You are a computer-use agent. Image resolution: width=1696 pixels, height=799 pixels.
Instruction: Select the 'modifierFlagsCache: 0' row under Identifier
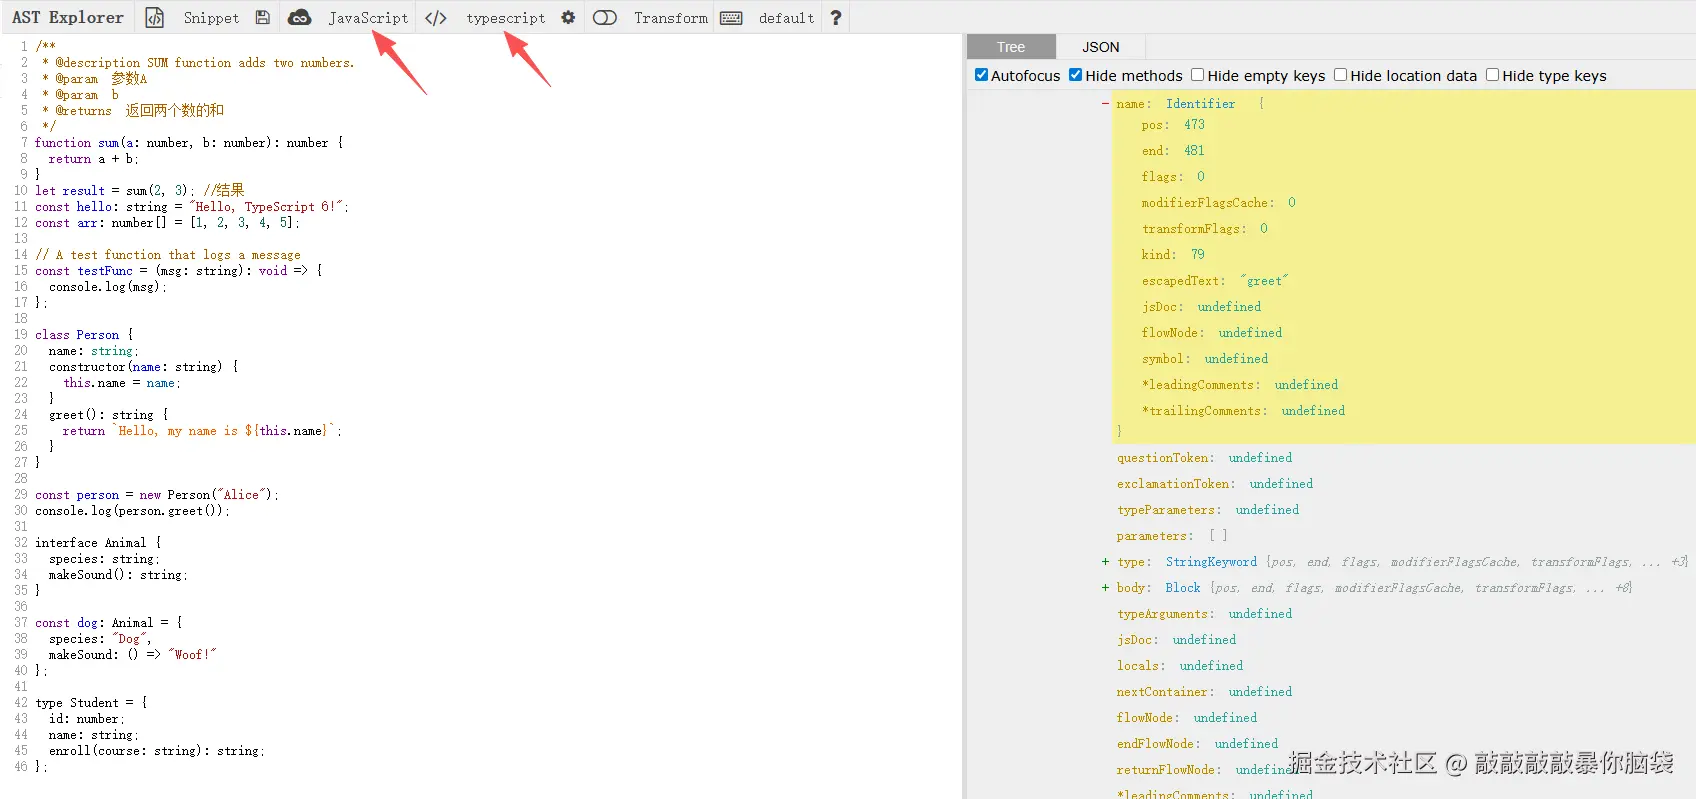(x=1218, y=203)
